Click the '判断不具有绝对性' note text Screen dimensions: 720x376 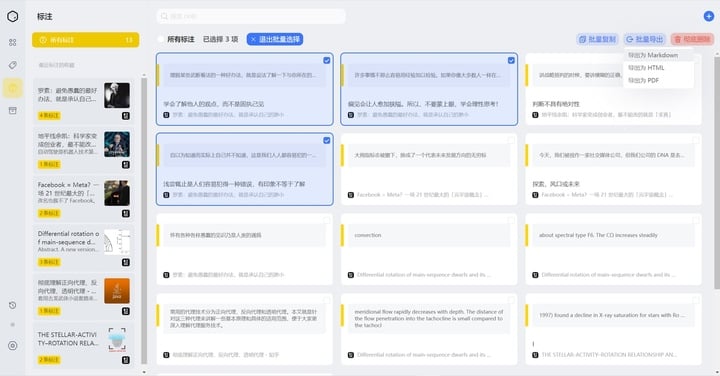556,104
